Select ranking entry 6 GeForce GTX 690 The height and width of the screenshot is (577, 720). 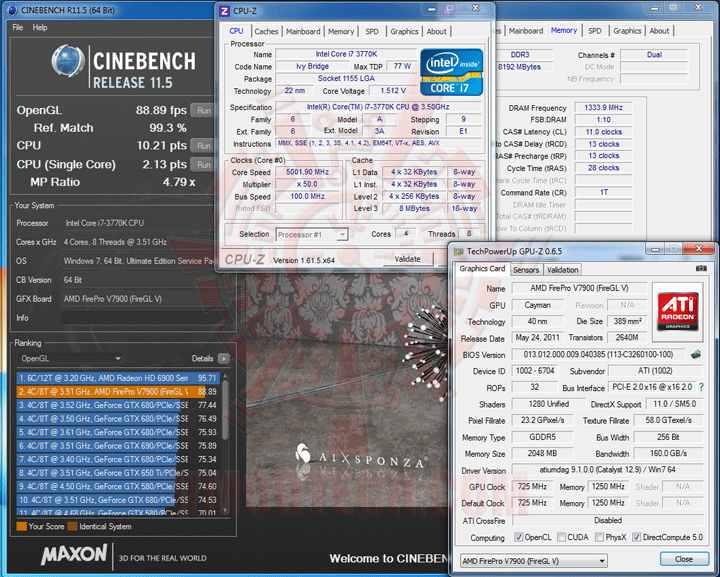pyautogui.click(x=118, y=446)
